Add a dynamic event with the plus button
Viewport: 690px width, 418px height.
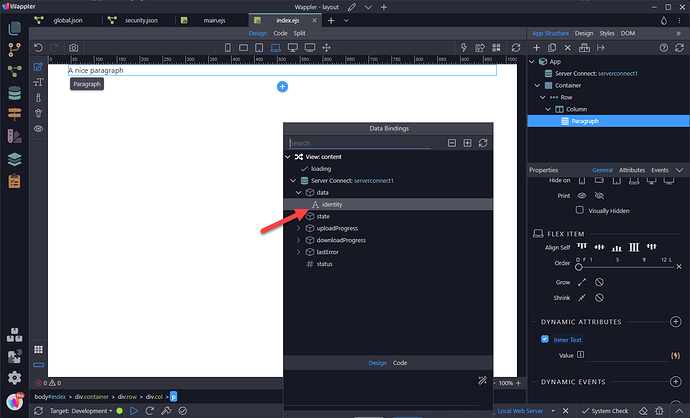675,381
